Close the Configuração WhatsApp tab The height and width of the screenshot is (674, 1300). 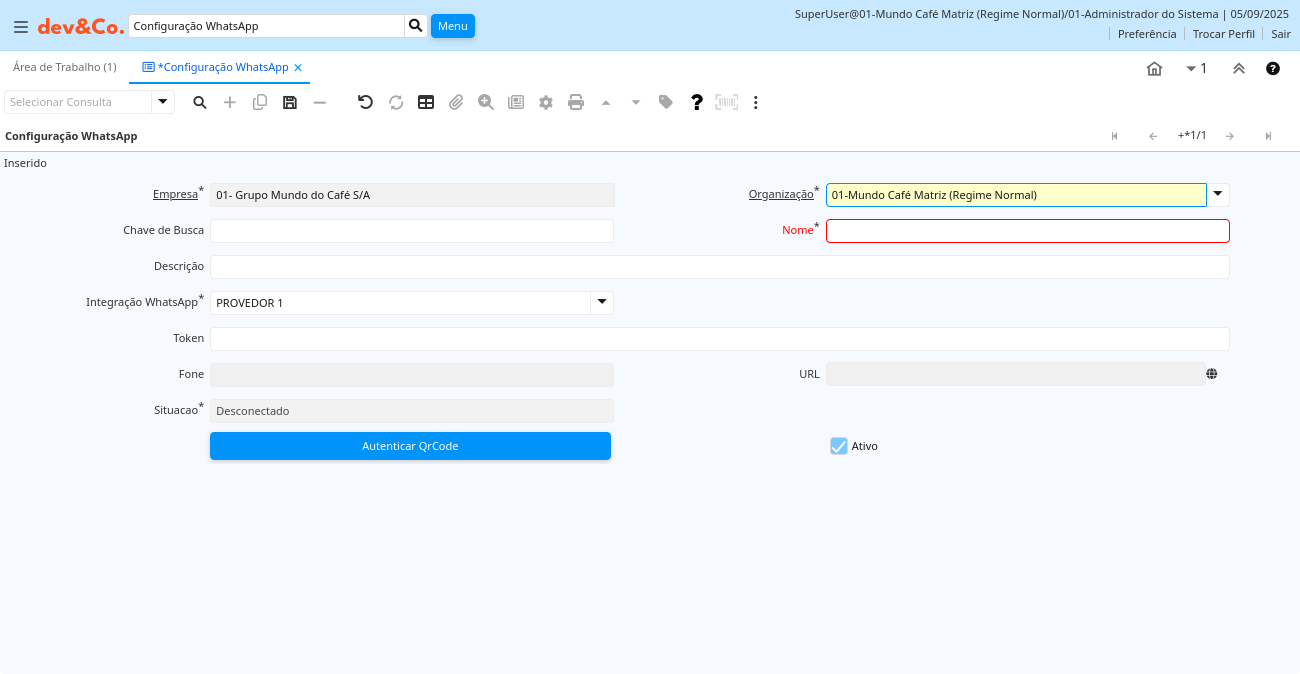point(298,68)
